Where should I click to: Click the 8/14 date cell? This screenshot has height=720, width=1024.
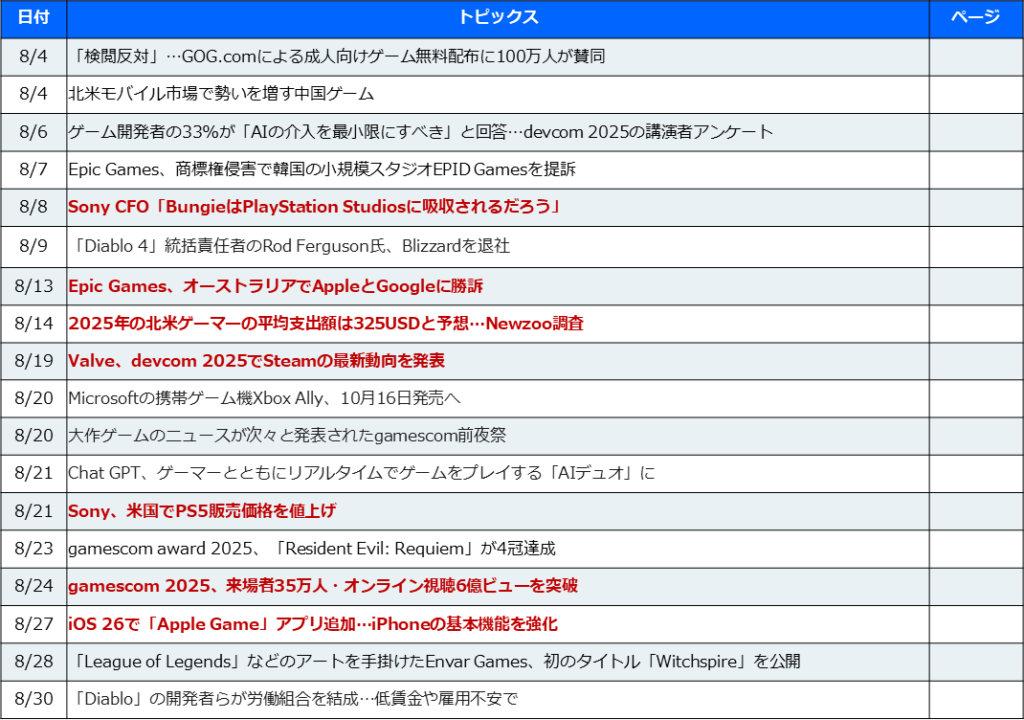(33, 323)
